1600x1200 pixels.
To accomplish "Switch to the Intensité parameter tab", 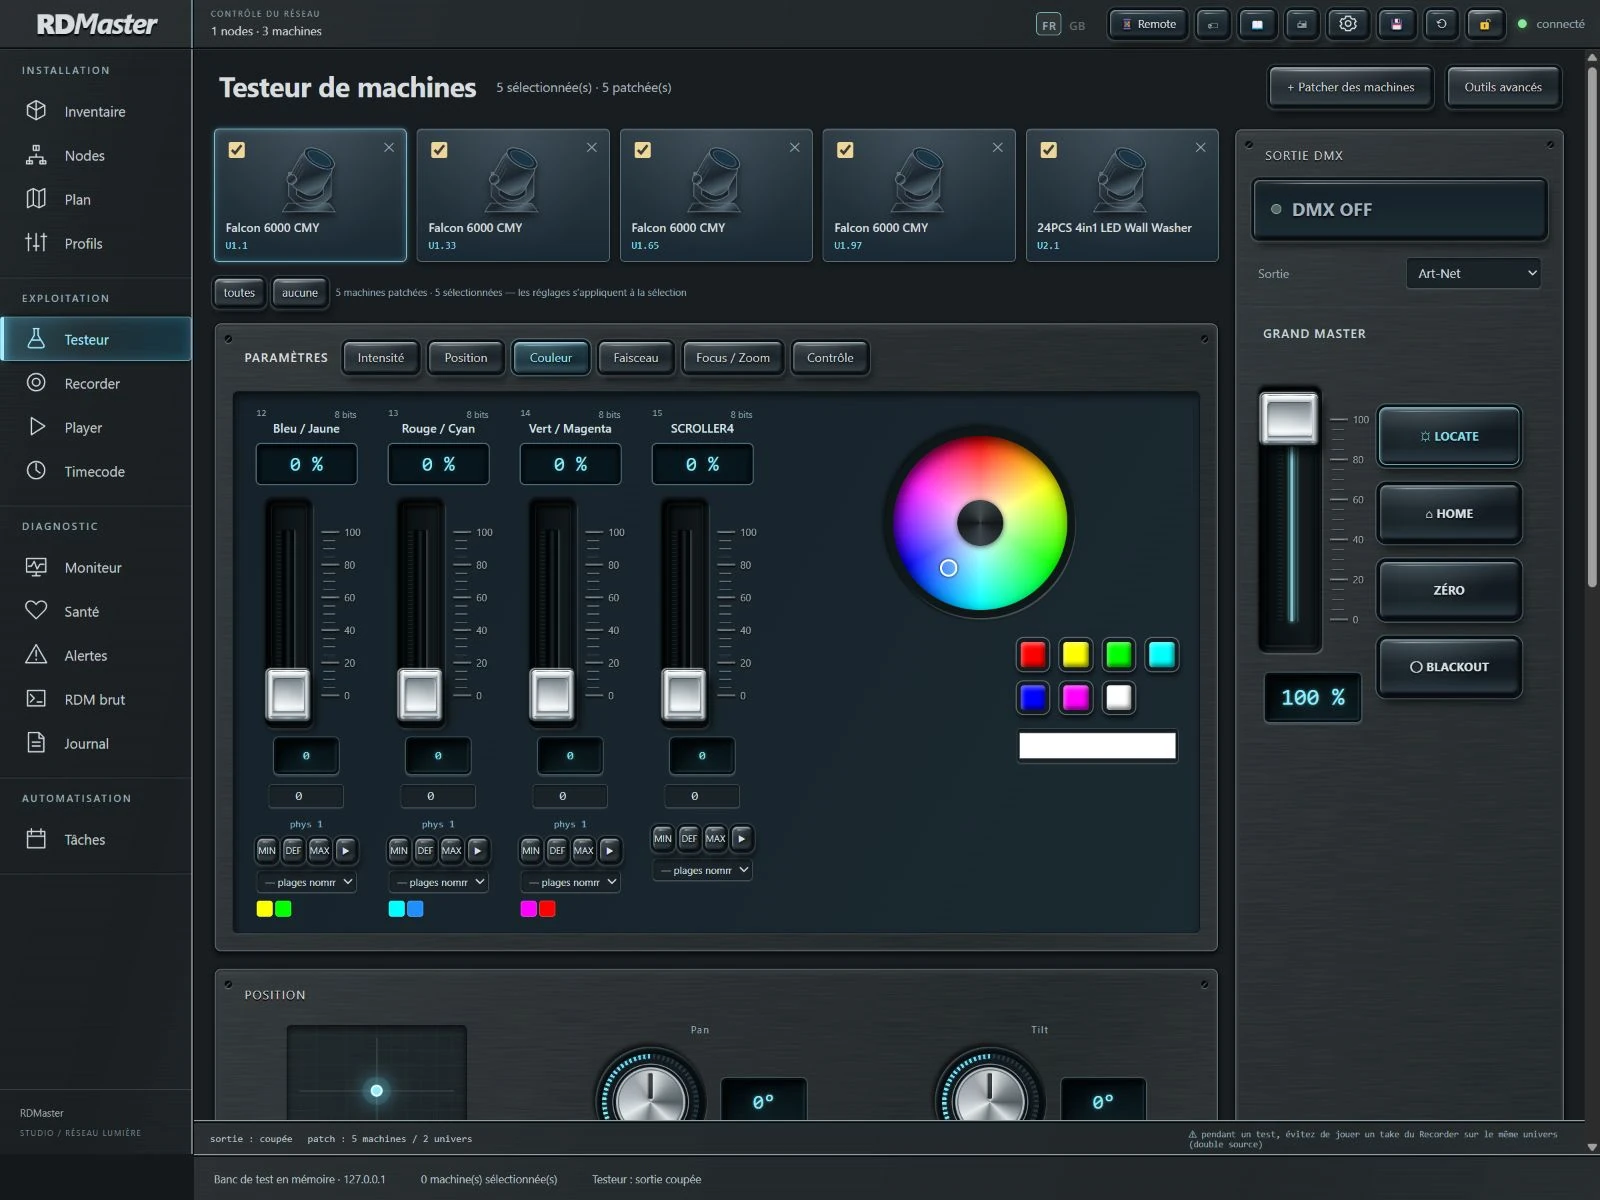I will (x=381, y=358).
